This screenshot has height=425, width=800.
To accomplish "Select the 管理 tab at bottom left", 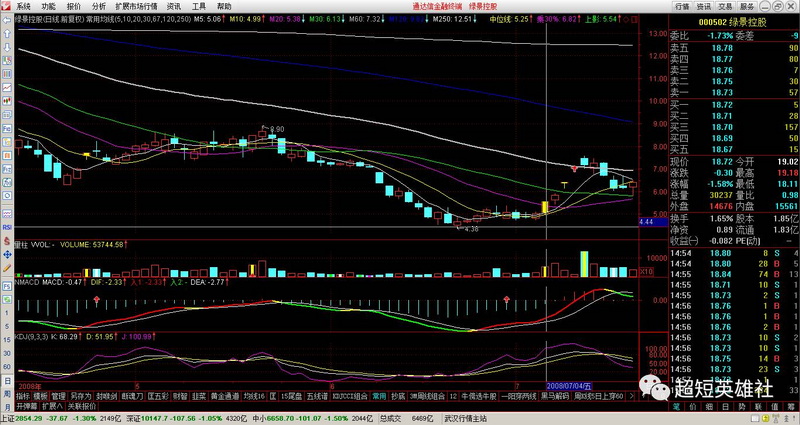I will [57, 396].
